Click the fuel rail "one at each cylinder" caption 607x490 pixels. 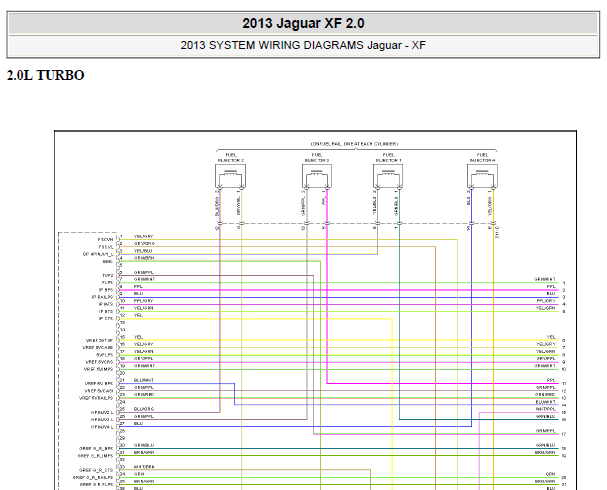tap(354, 144)
